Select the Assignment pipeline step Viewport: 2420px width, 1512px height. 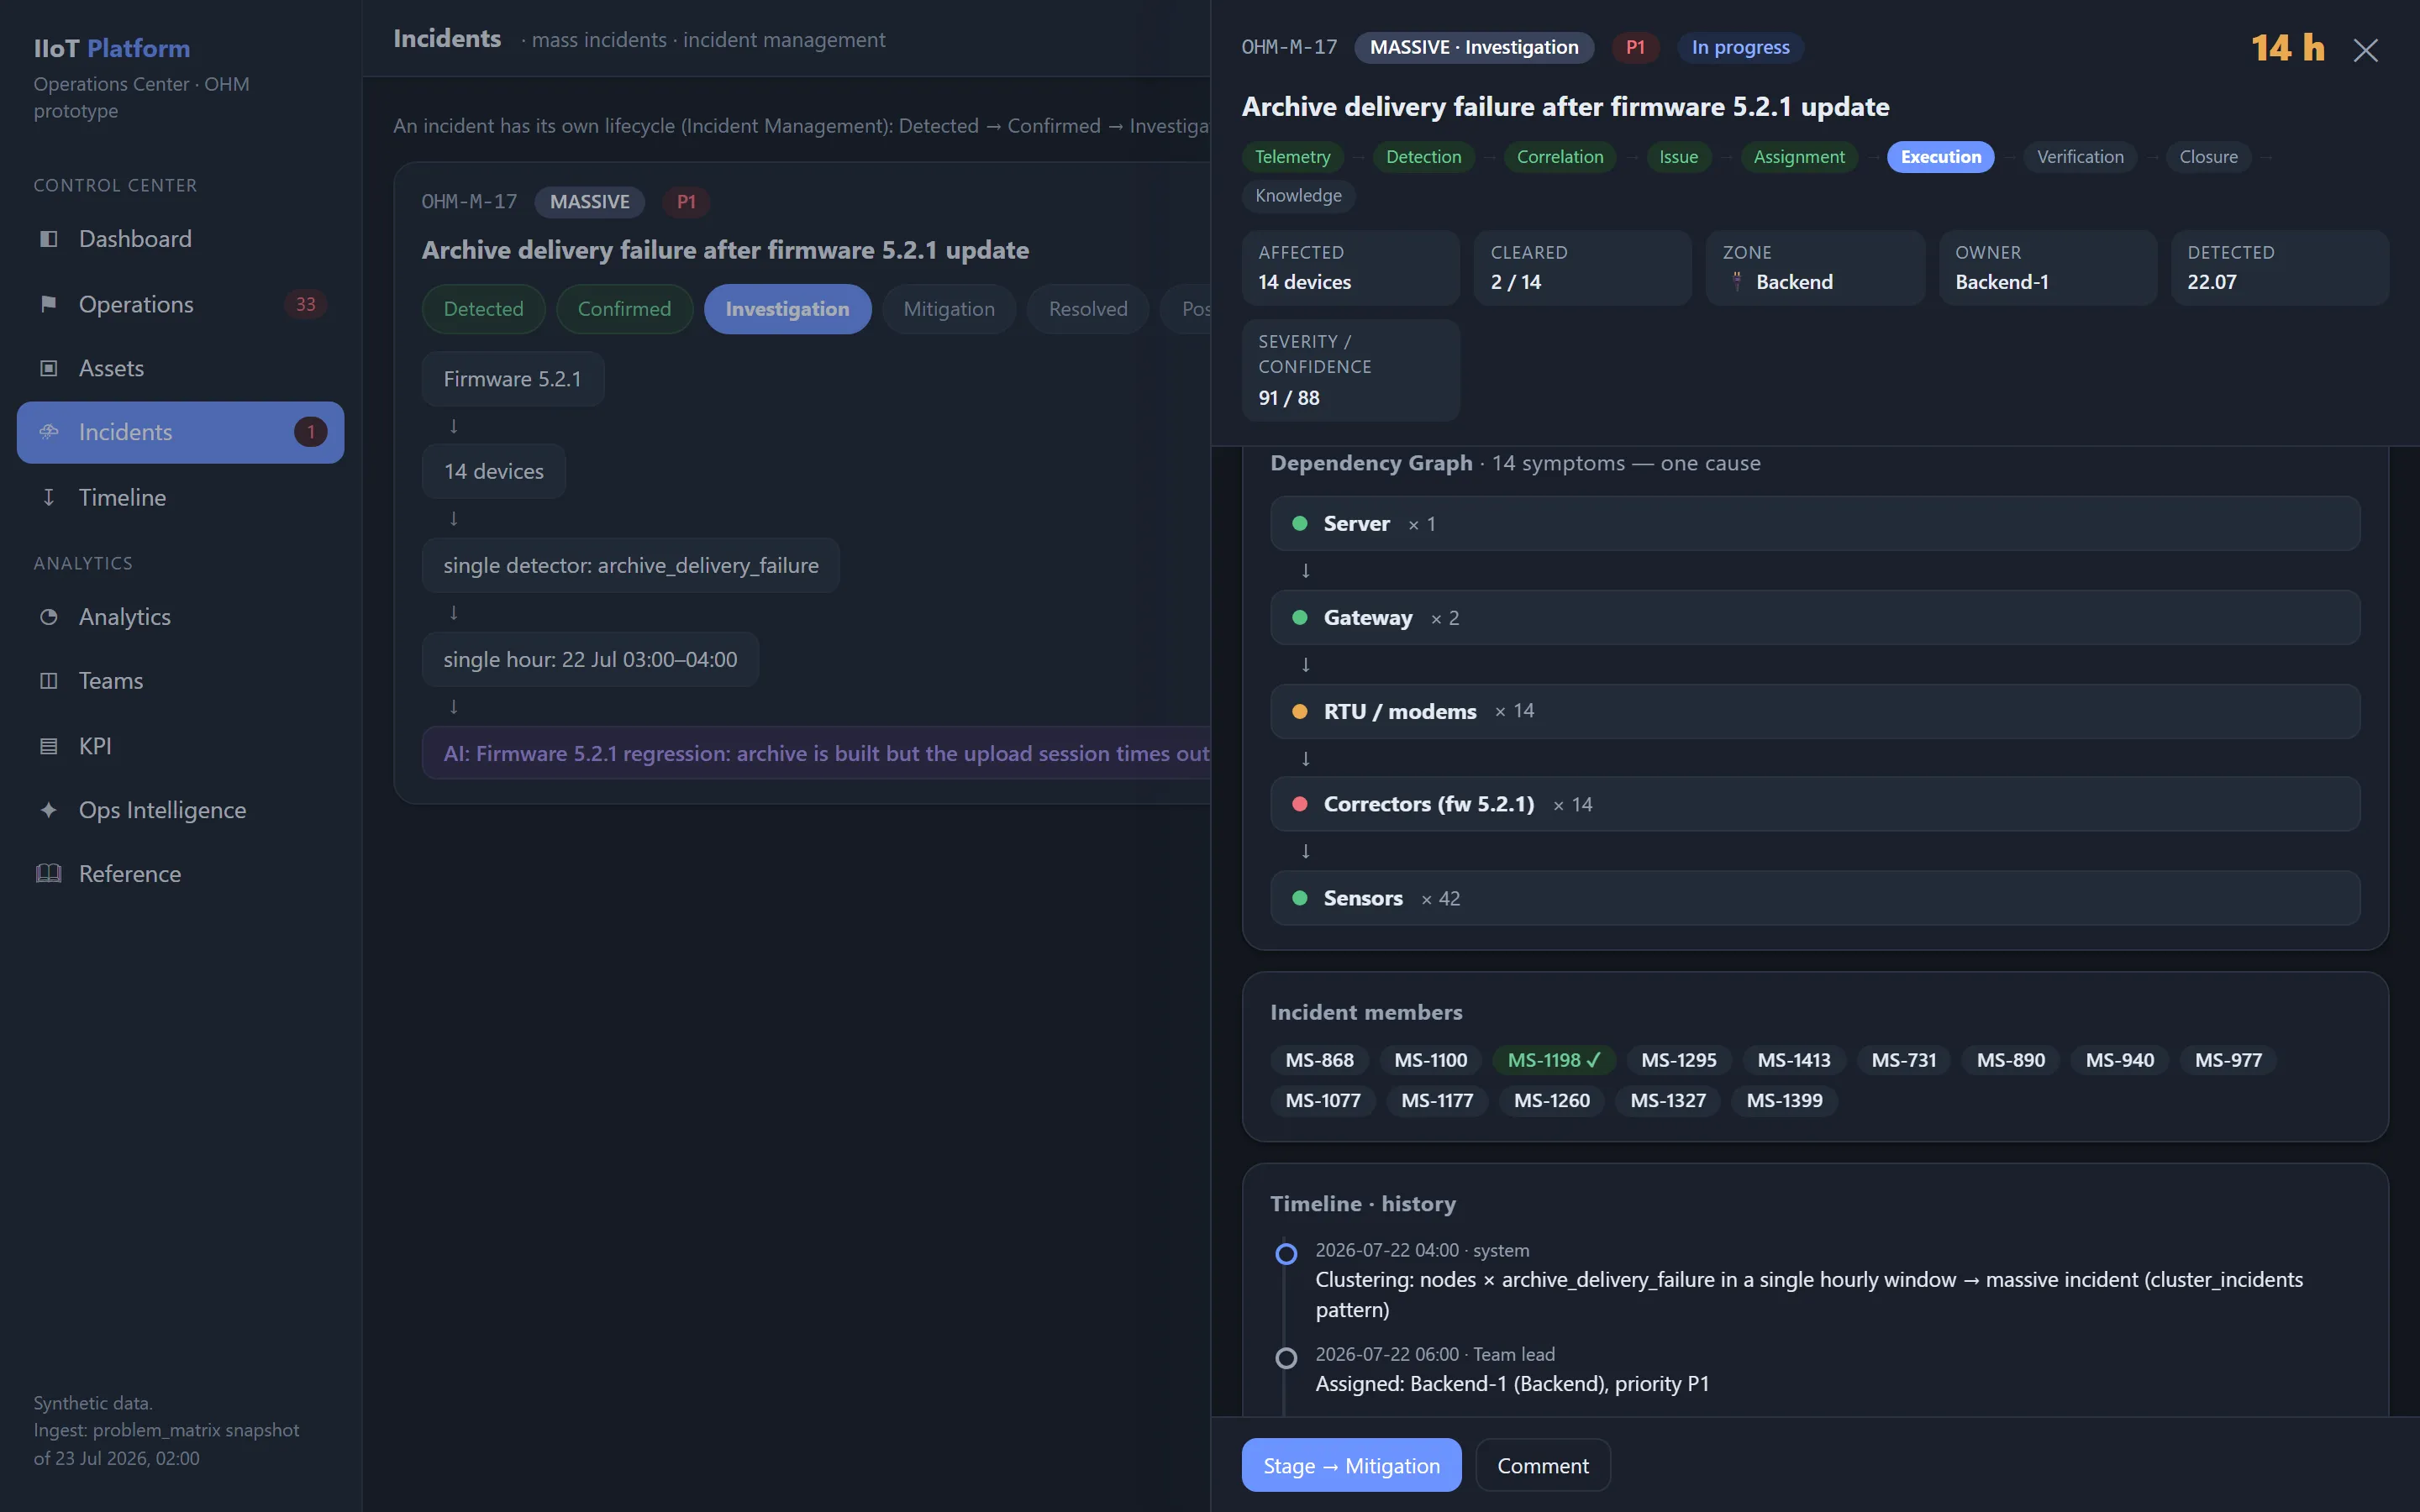pos(1799,157)
